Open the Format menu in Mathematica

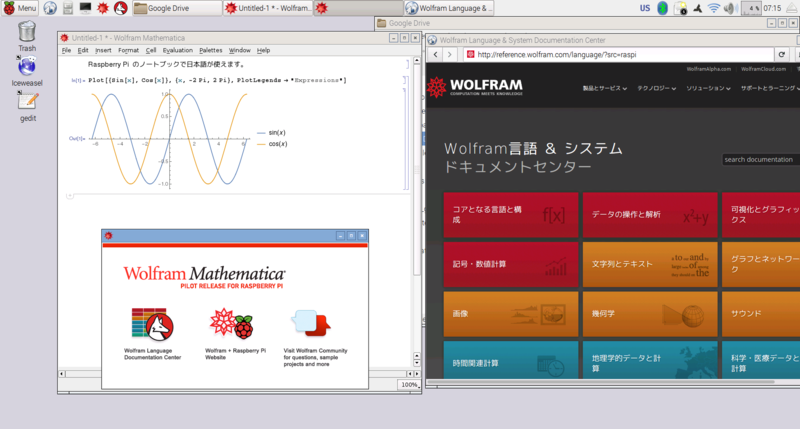[128, 50]
